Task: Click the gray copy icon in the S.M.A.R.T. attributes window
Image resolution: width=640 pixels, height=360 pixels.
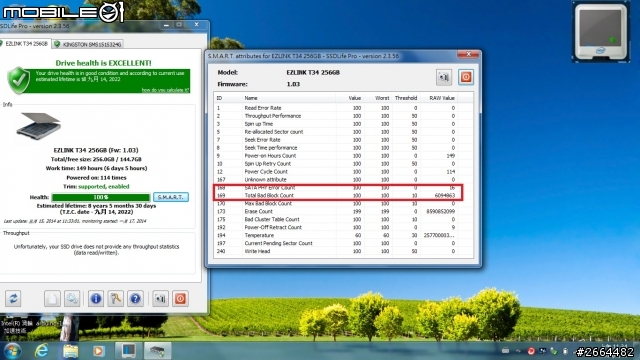Action: 444,77
